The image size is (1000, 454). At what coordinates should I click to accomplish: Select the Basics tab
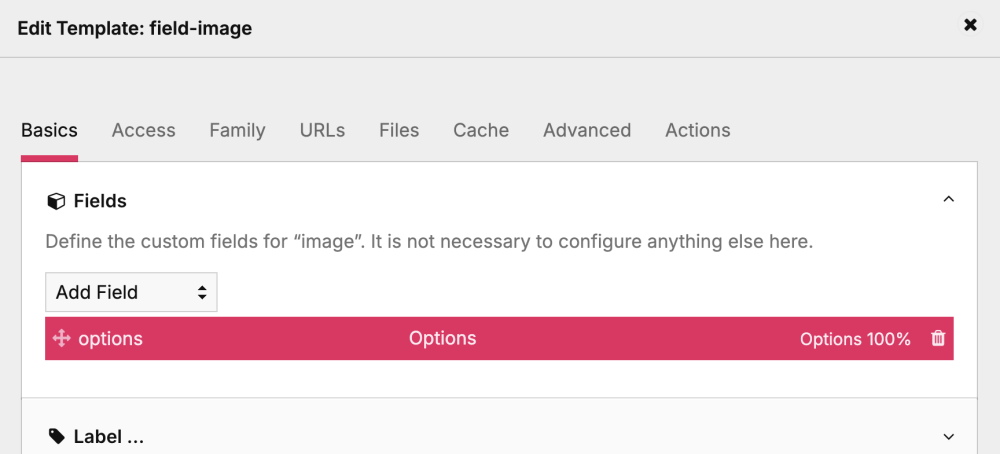pyautogui.click(x=49, y=130)
